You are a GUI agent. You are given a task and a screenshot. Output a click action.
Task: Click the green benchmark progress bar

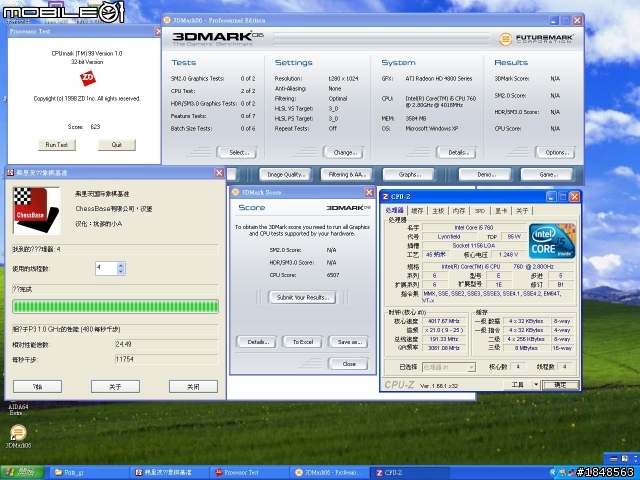tap(116, 307)
